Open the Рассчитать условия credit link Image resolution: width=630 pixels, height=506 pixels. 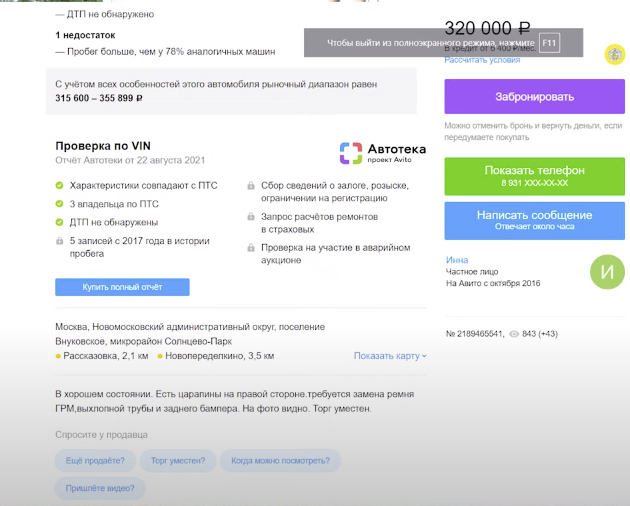click(x=482, y=60)
